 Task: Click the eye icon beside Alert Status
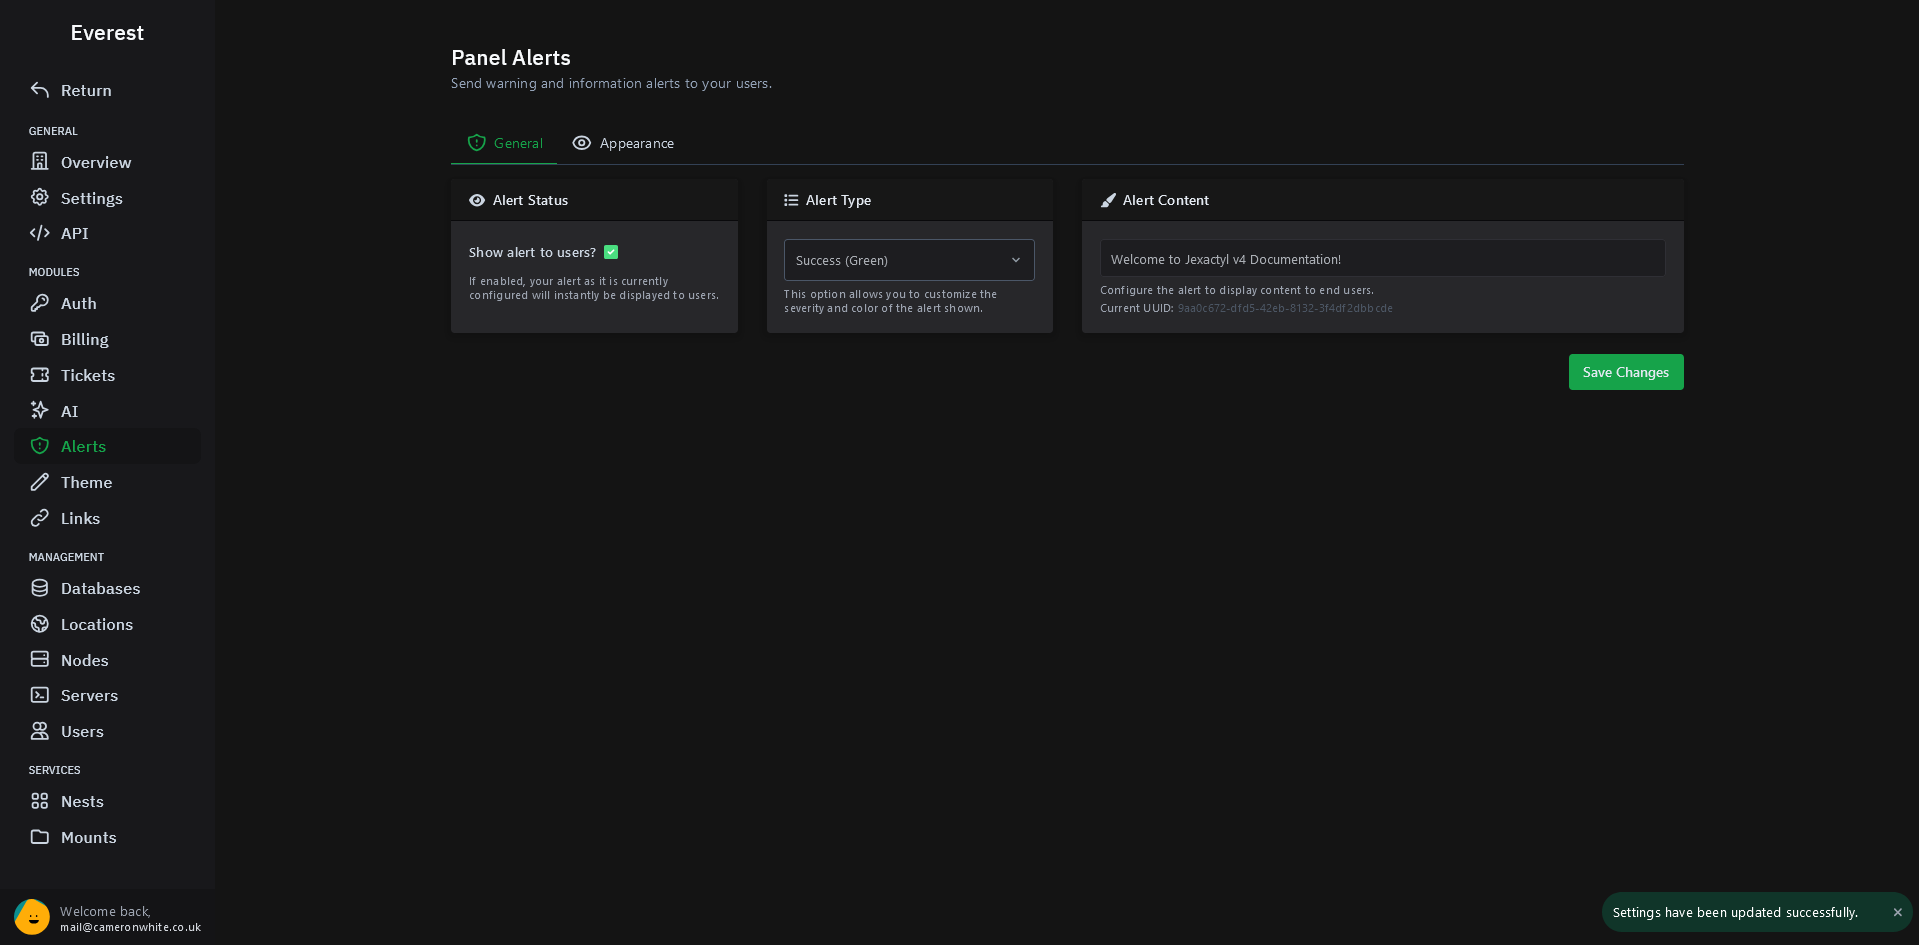click(477, 200)
